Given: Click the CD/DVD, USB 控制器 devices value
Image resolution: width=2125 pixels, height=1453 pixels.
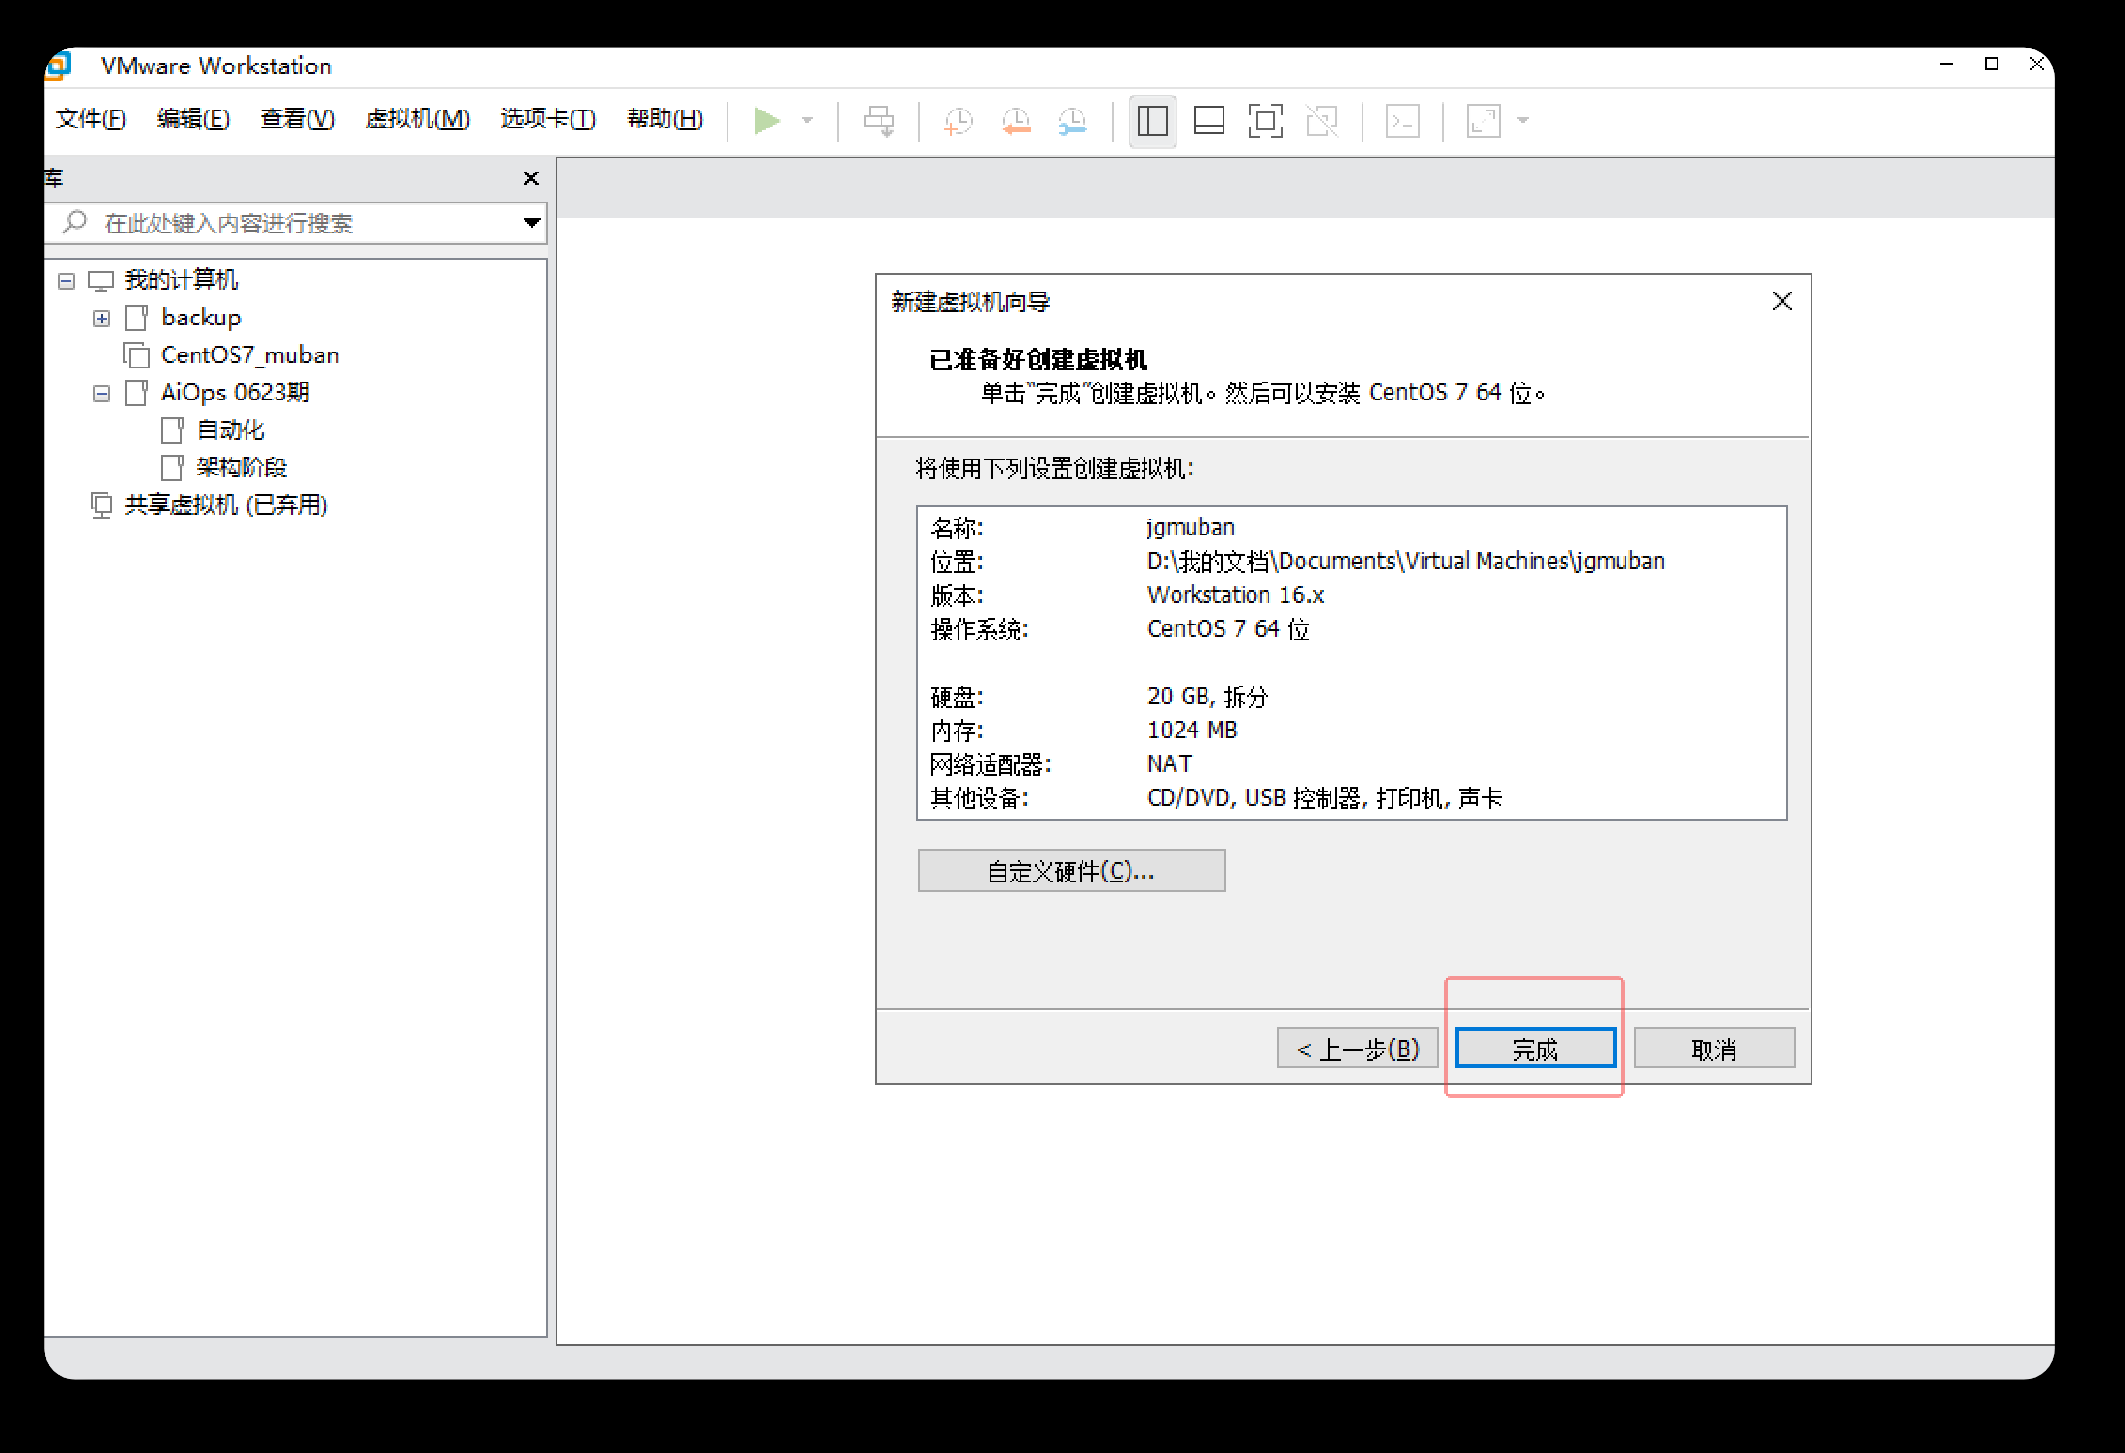Looking at the screenshot, I should pyautogui.click(x=1324, y=798).
